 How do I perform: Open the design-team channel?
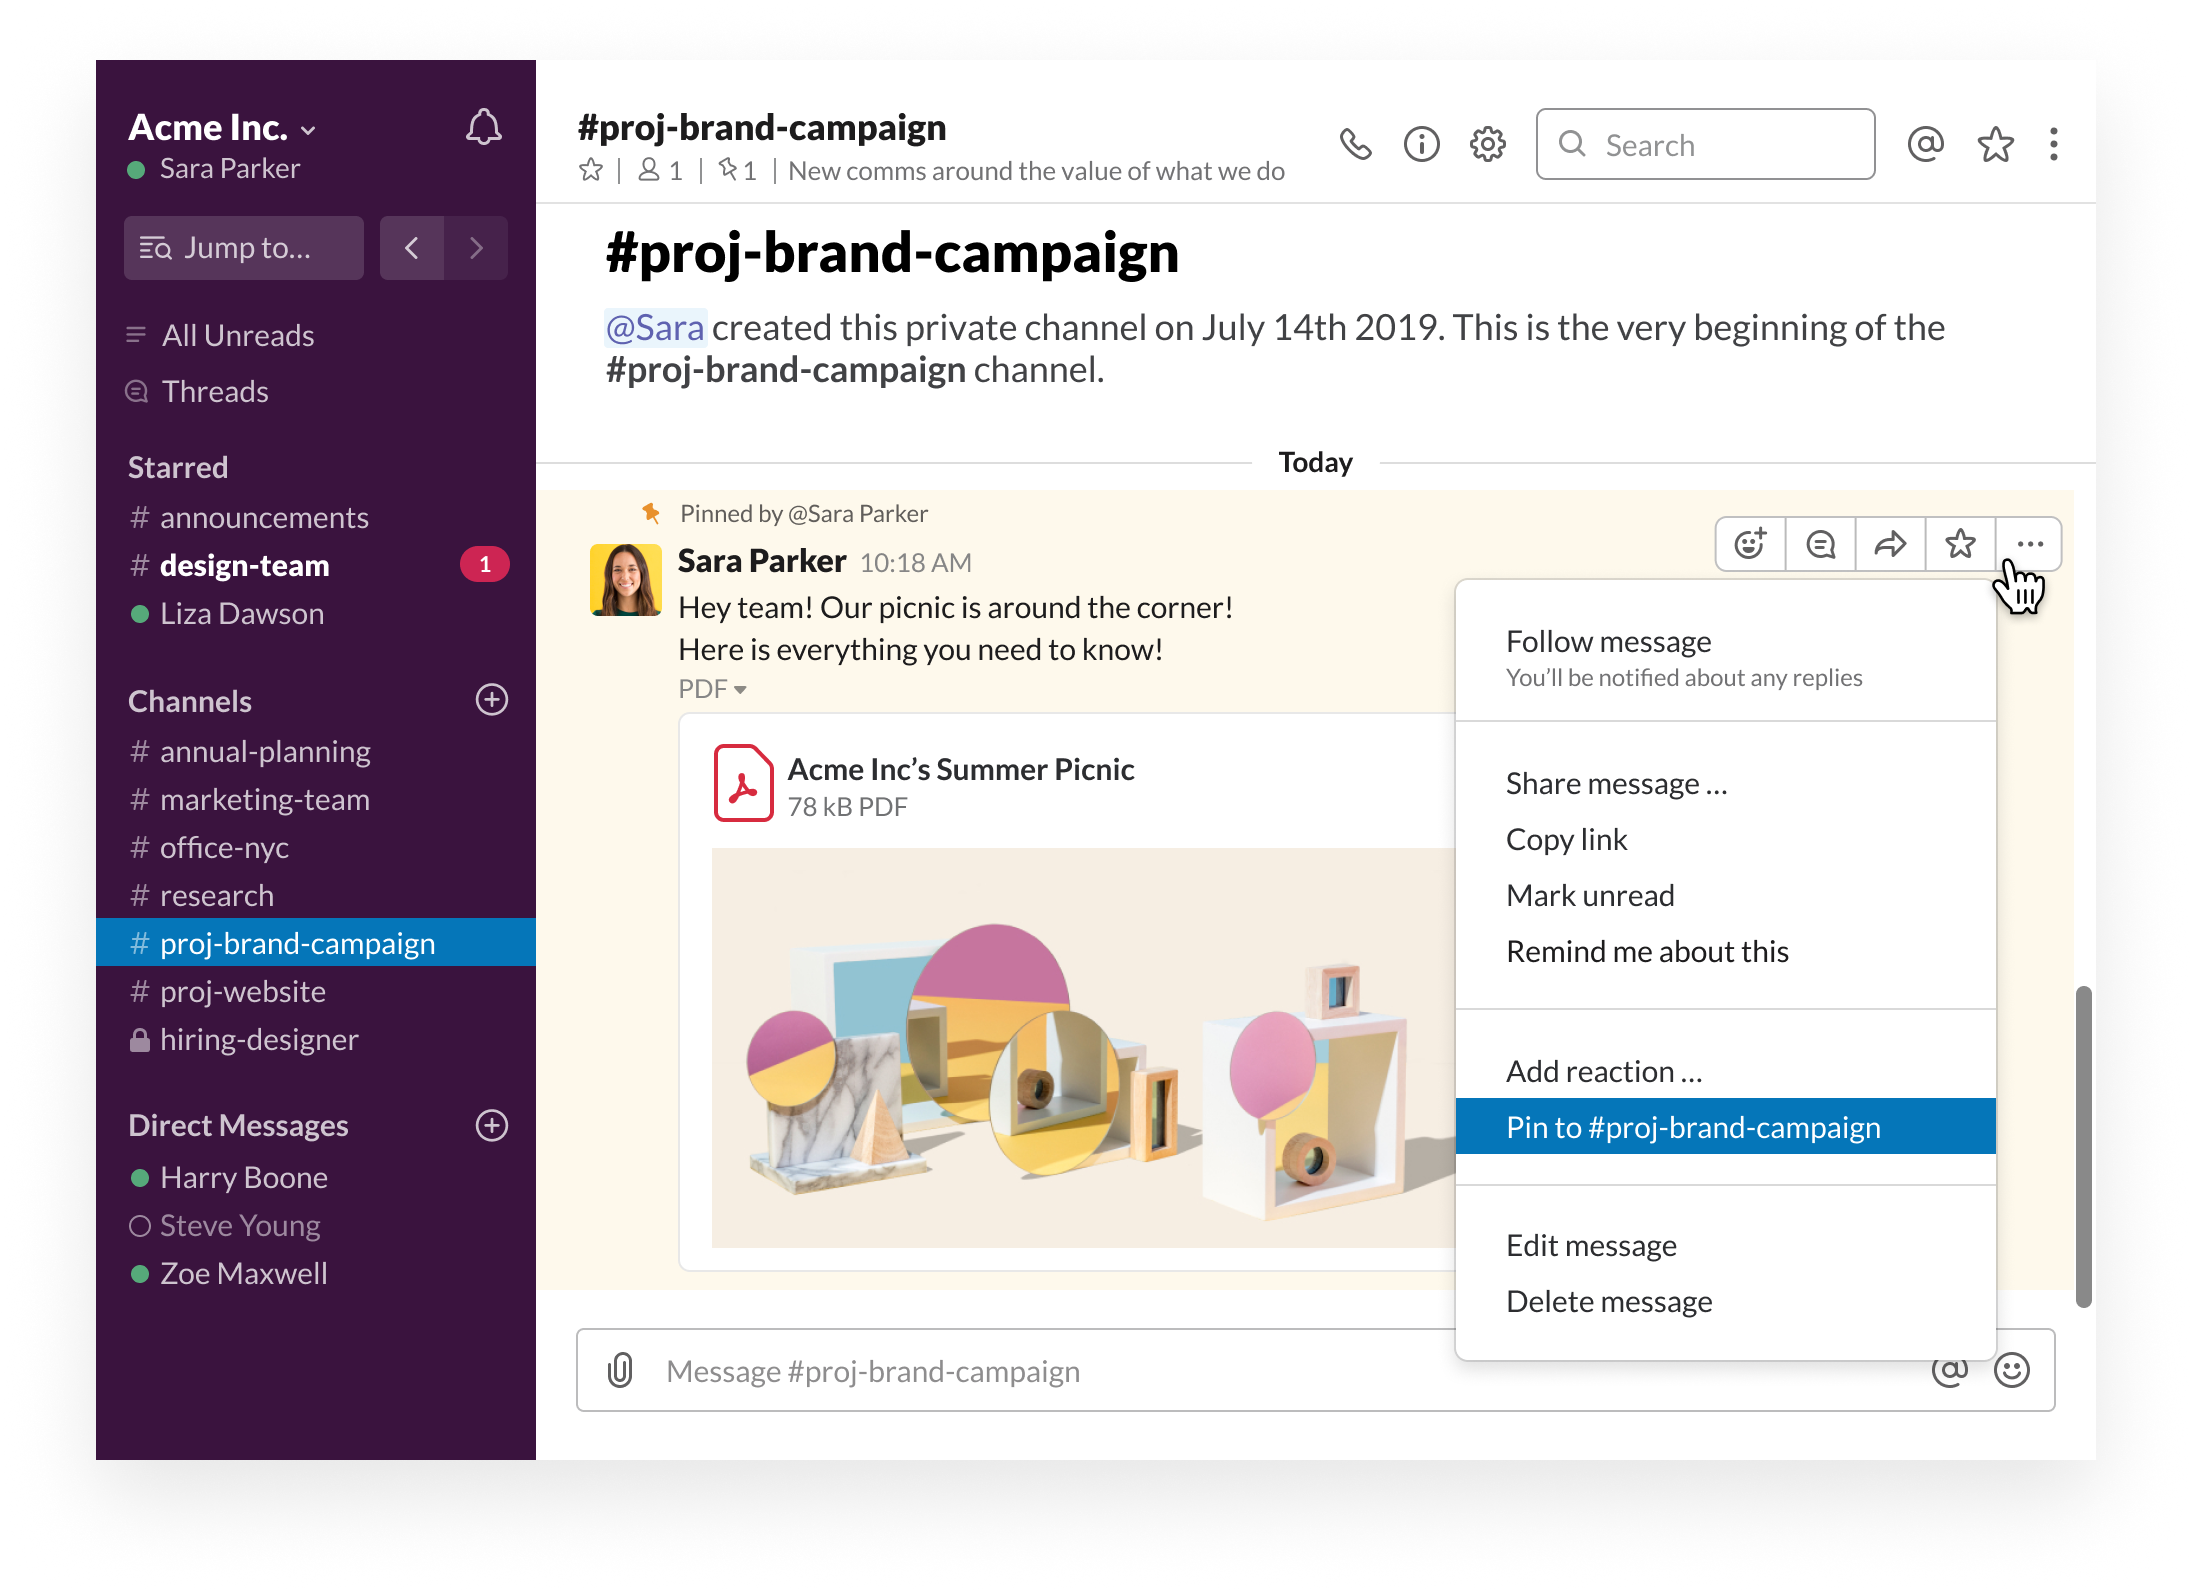click(x=244, y=565)
